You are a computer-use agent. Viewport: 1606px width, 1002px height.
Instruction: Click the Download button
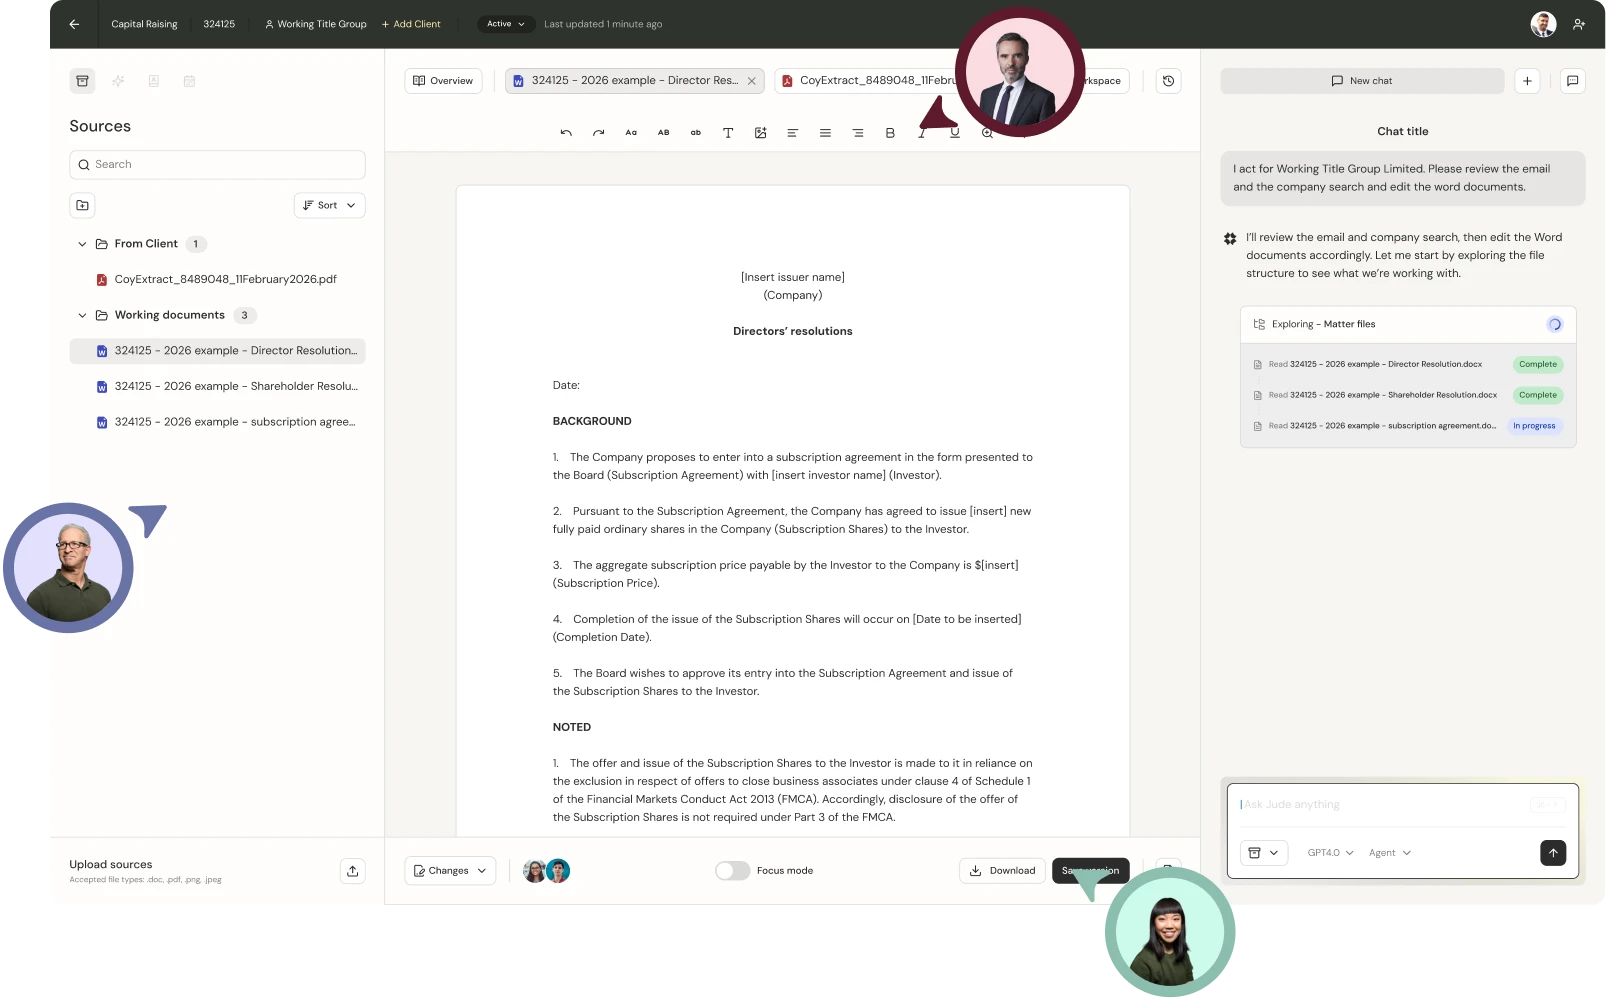click(x=1002, y=871)
